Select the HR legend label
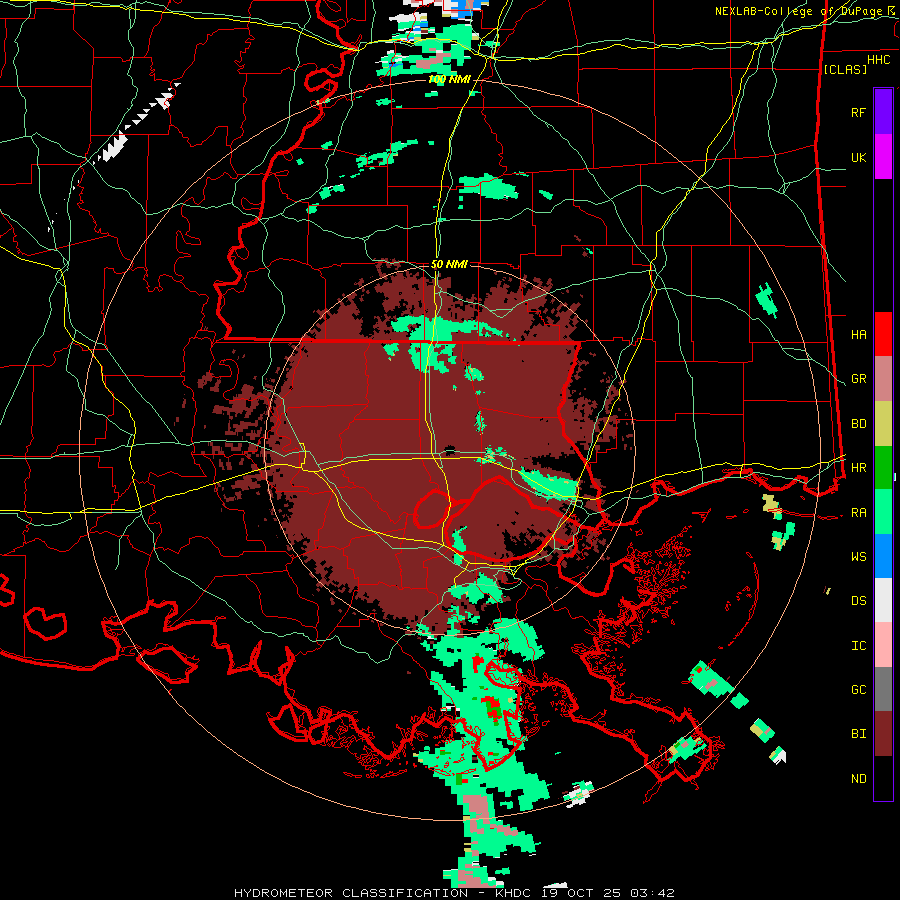This screenshot has height=900, width=900. (858, 468)
